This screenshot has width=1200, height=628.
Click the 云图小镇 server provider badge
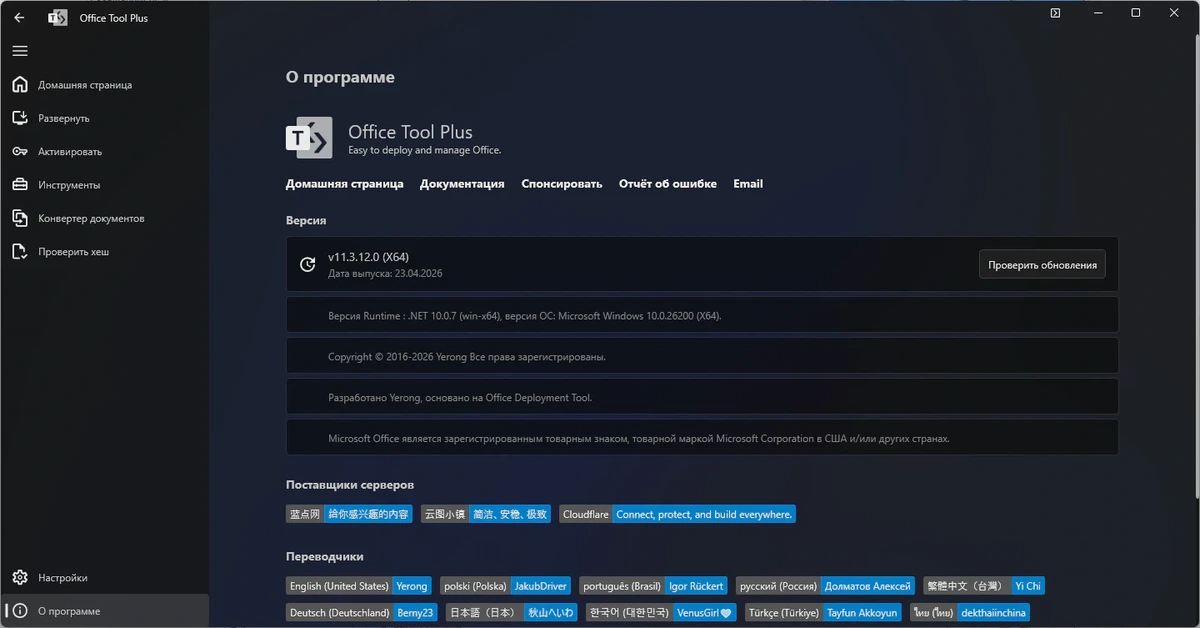(x=486, y=514)
